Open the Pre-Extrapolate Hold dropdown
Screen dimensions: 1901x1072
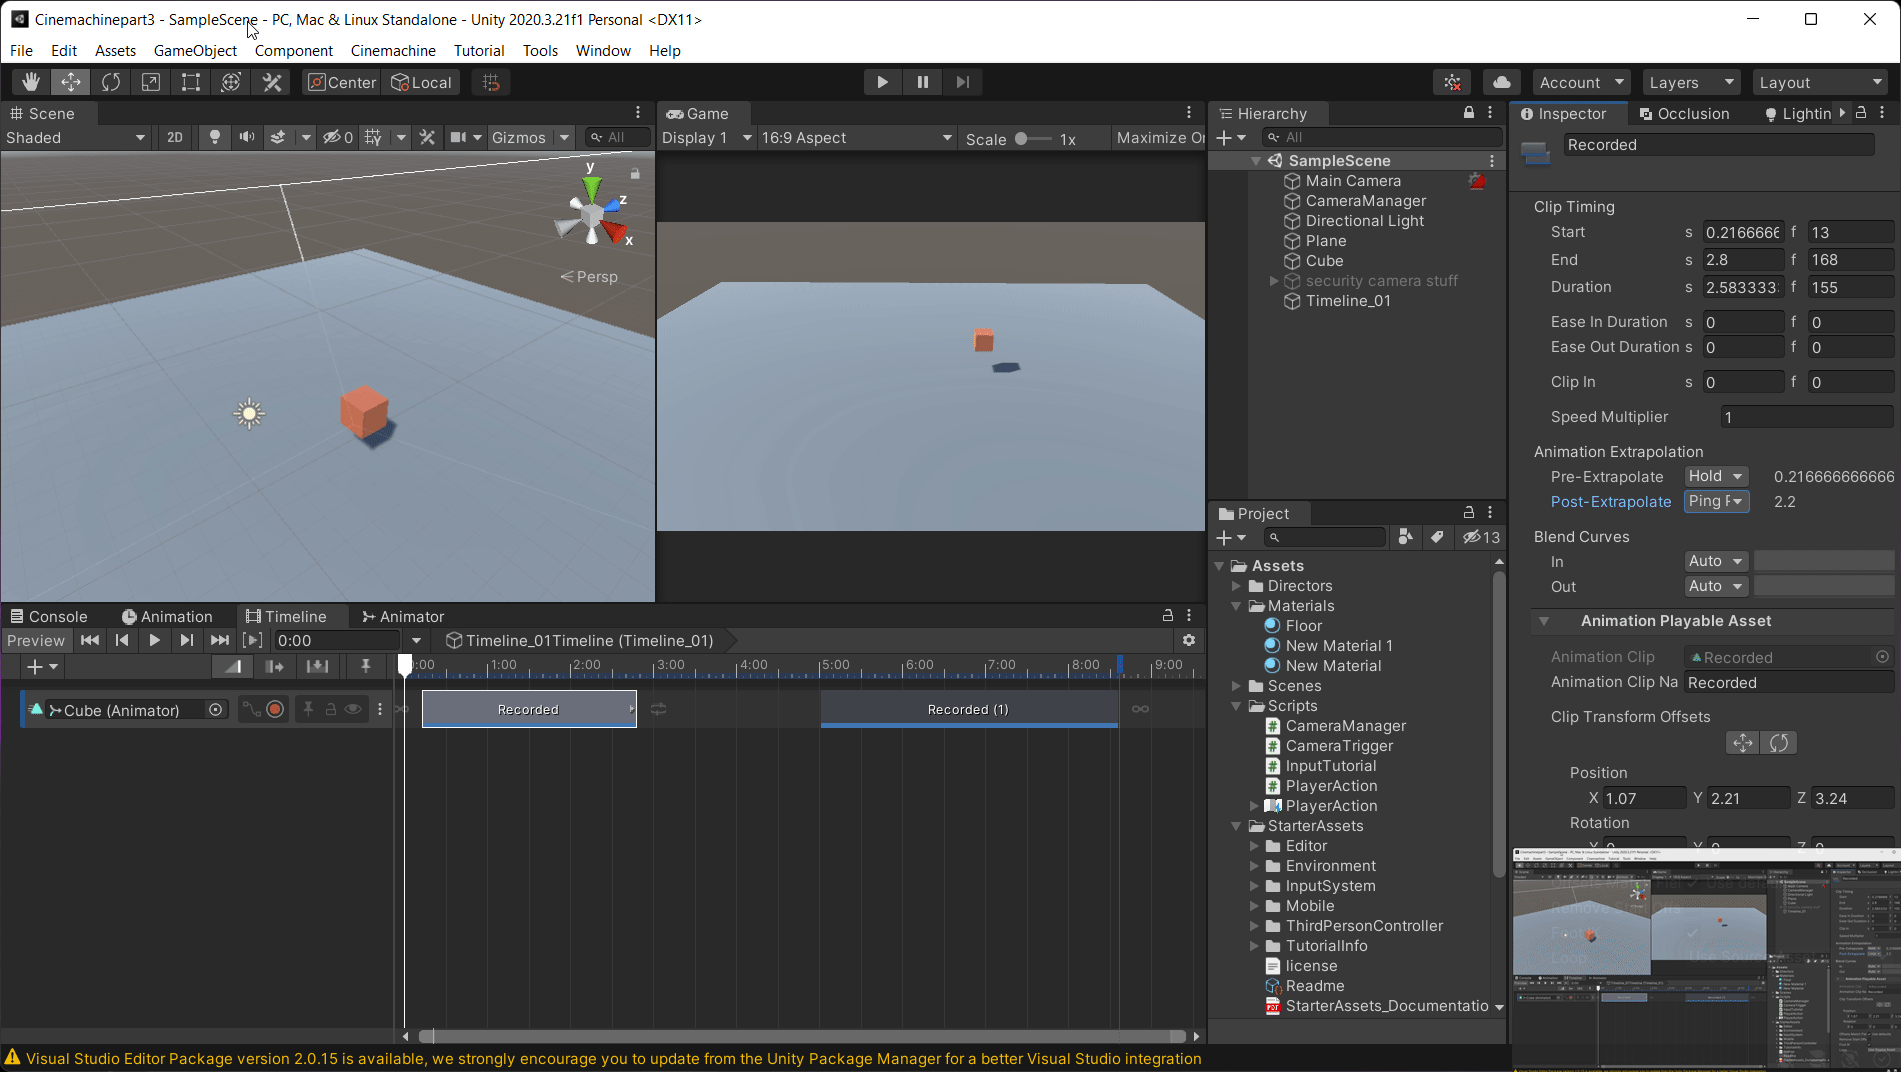pyautogui.click(x=1716, y=476)
